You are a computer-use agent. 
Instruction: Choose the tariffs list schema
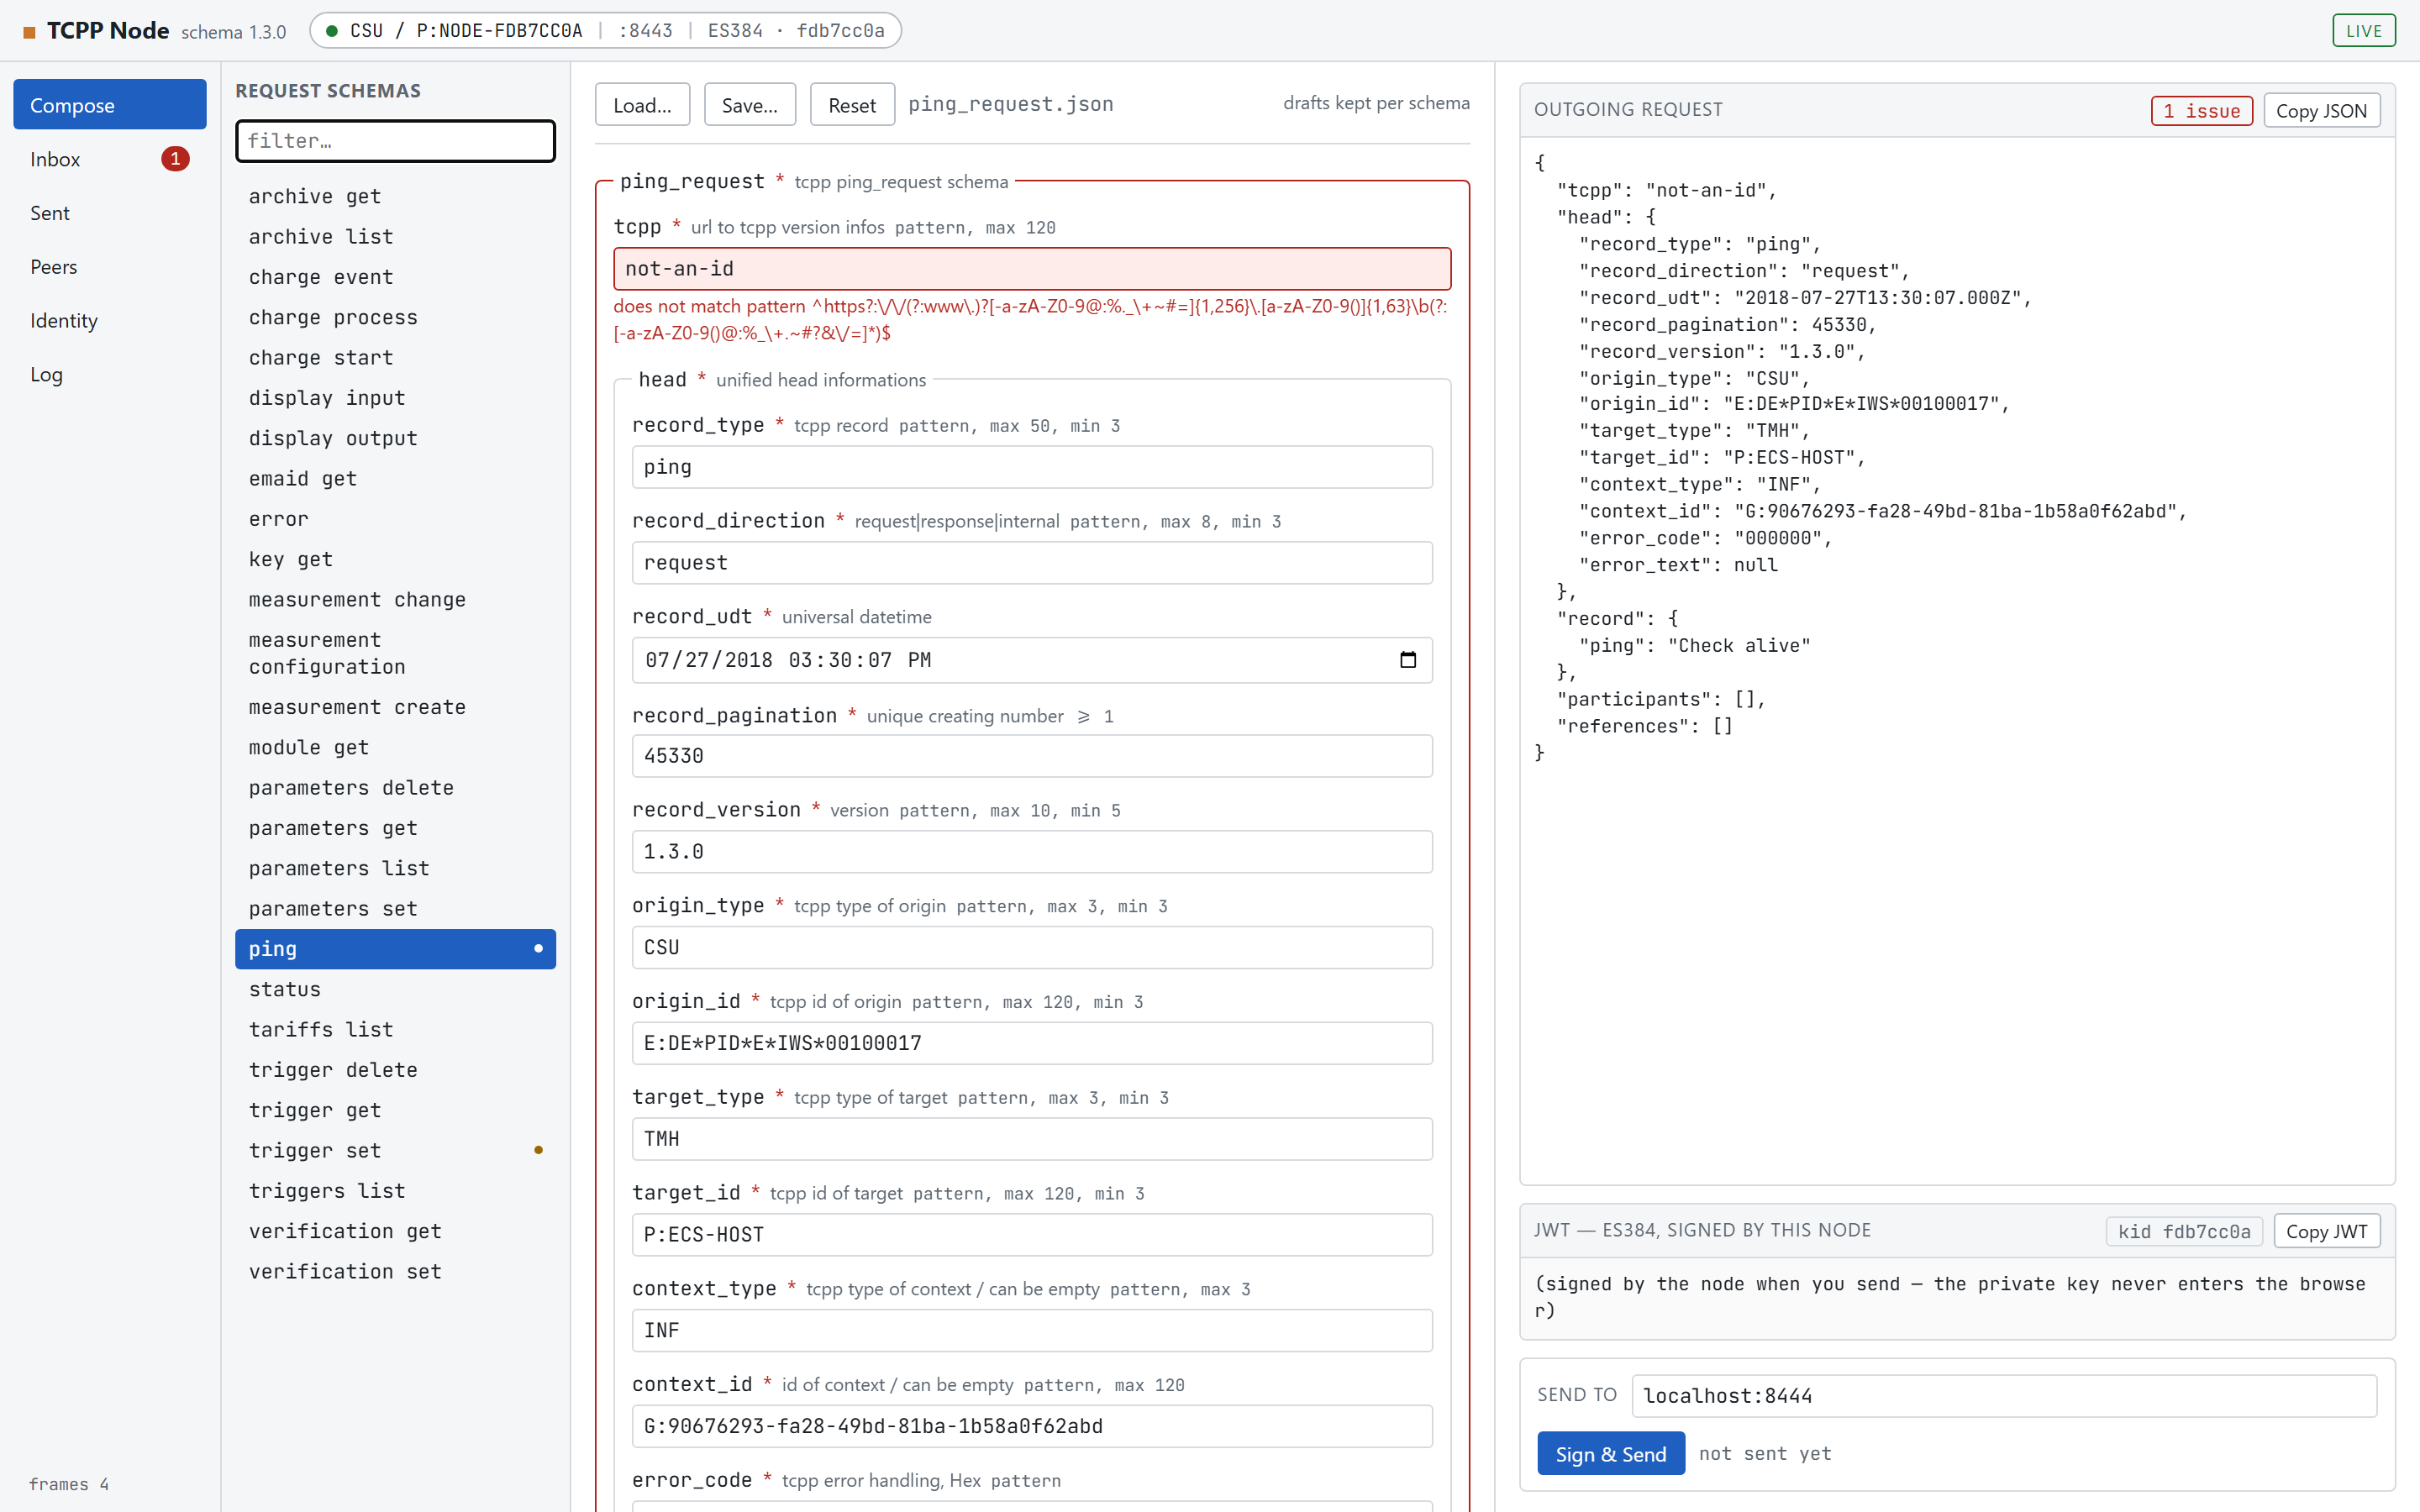click(395, 1030)
